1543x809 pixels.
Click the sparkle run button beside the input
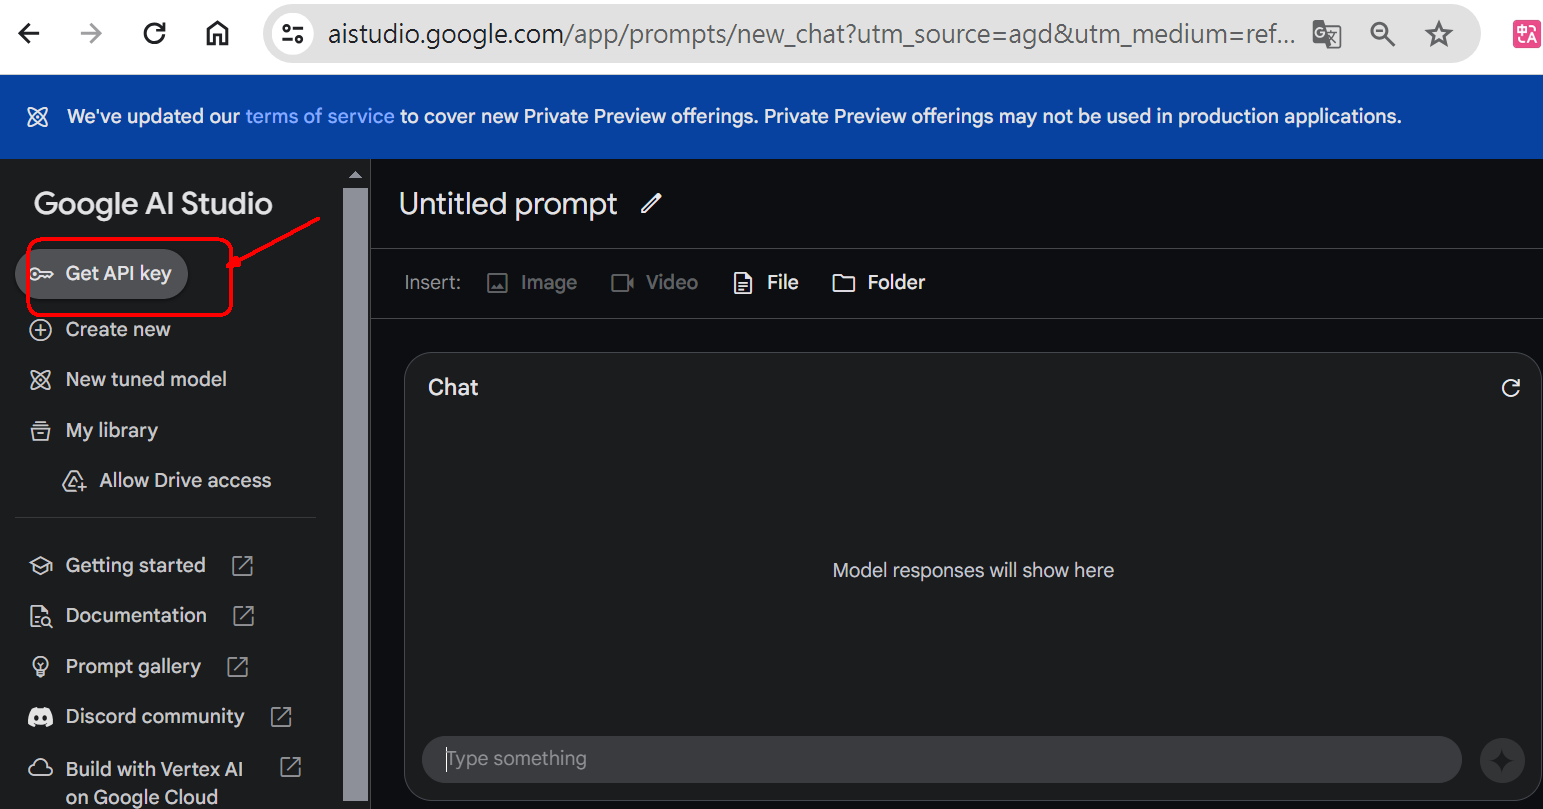coord(1502,760)
